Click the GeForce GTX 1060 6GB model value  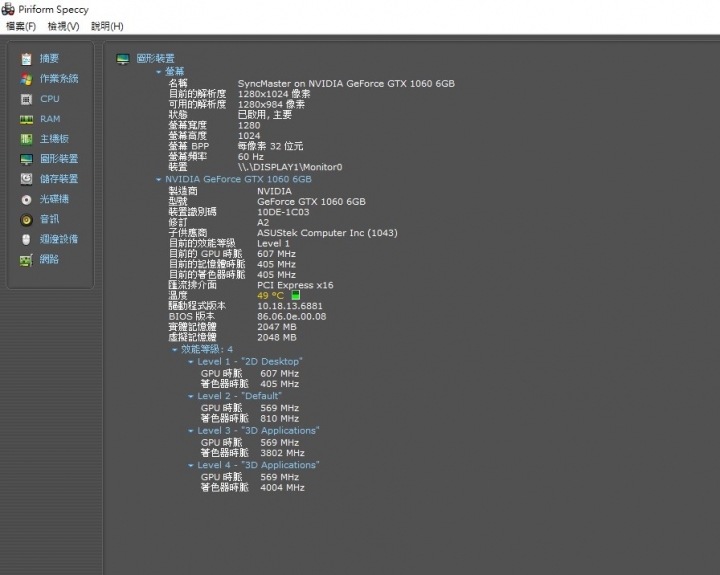coord(311,202)
